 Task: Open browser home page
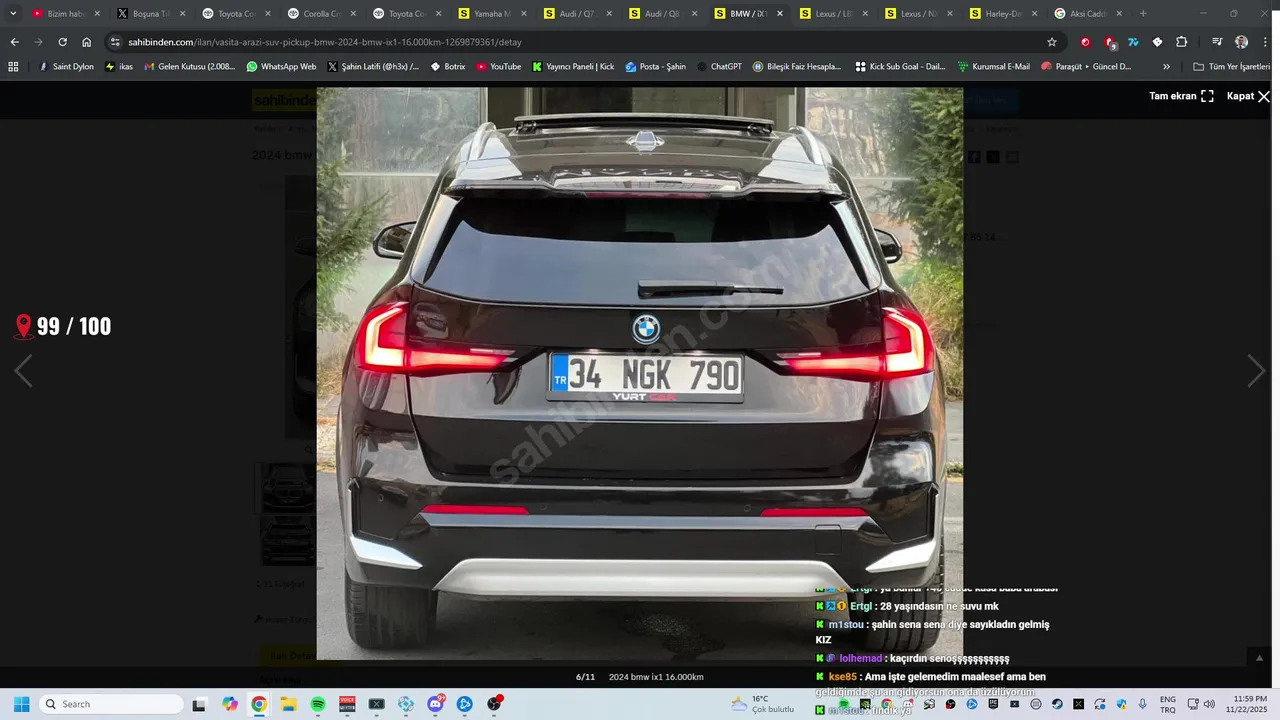point(87,42)
